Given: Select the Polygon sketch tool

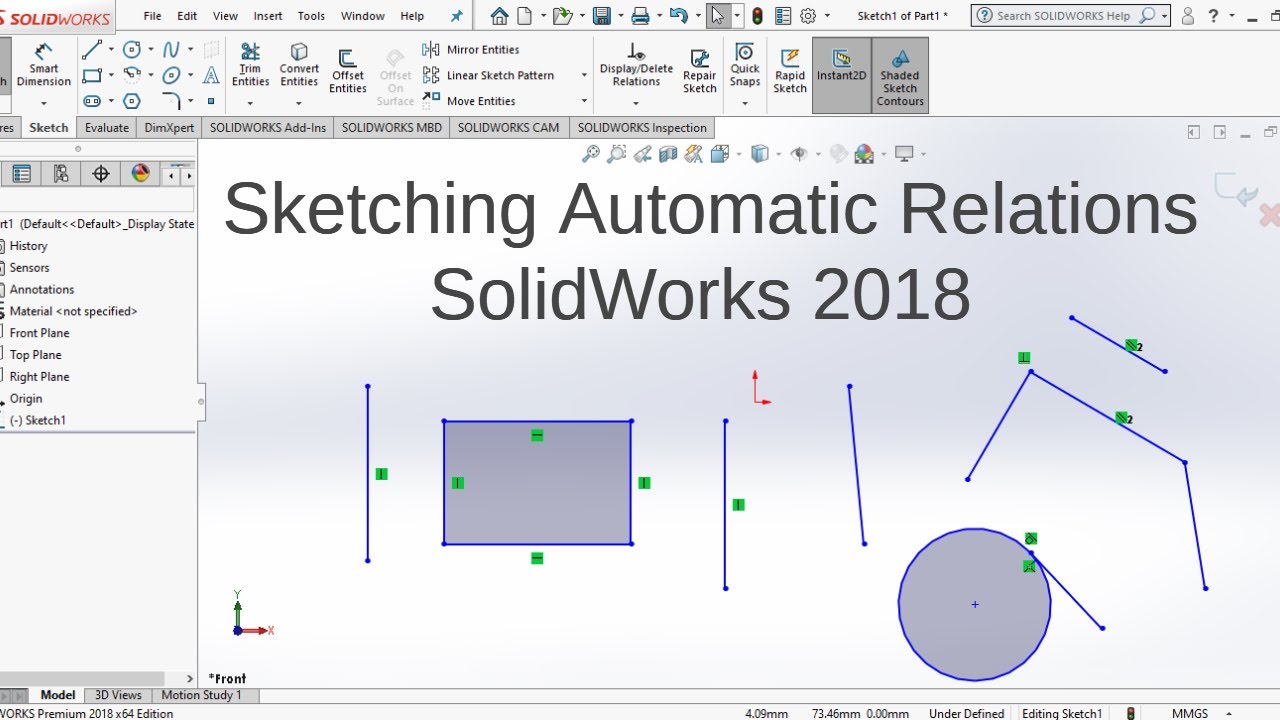Looking at the screenshot, I should (132, 101).
